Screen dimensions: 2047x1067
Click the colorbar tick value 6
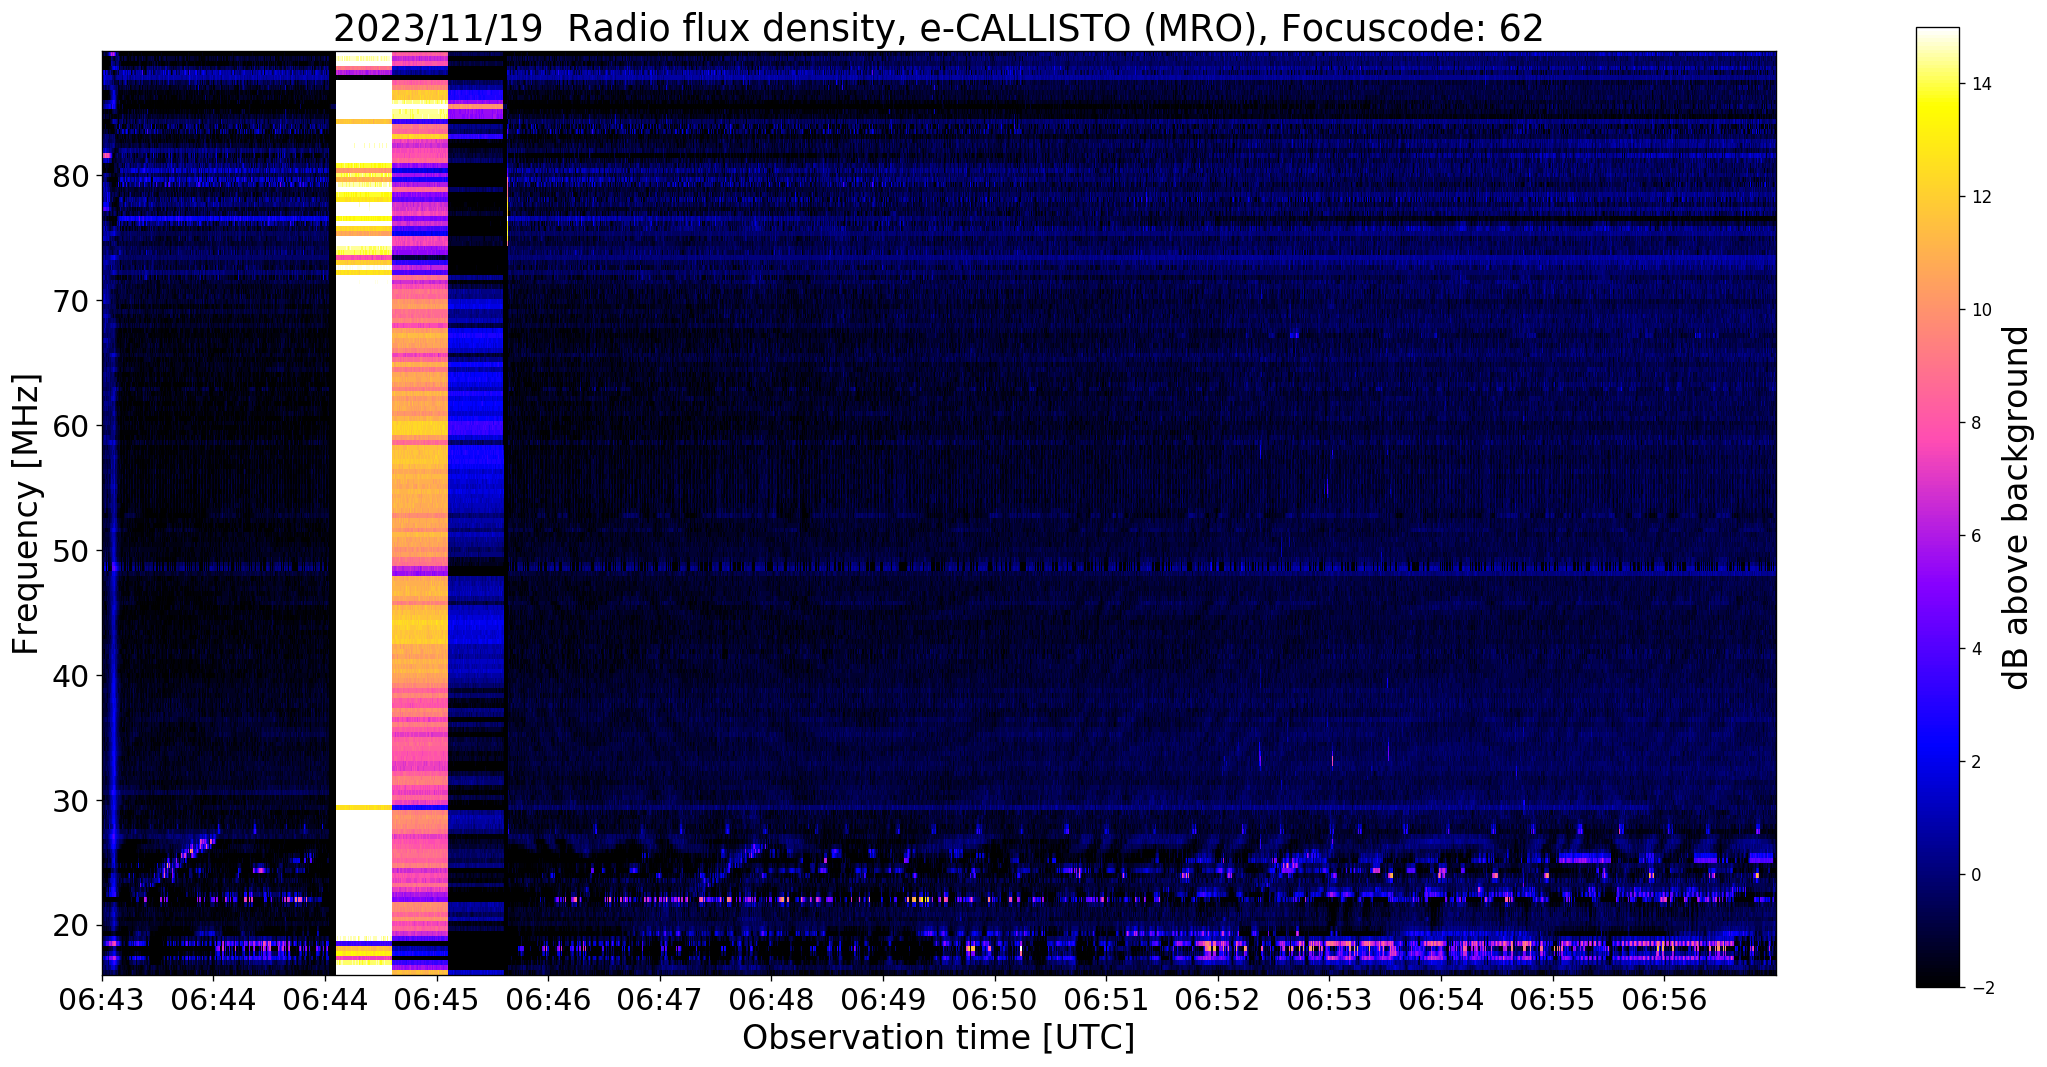coord(1975,536)
